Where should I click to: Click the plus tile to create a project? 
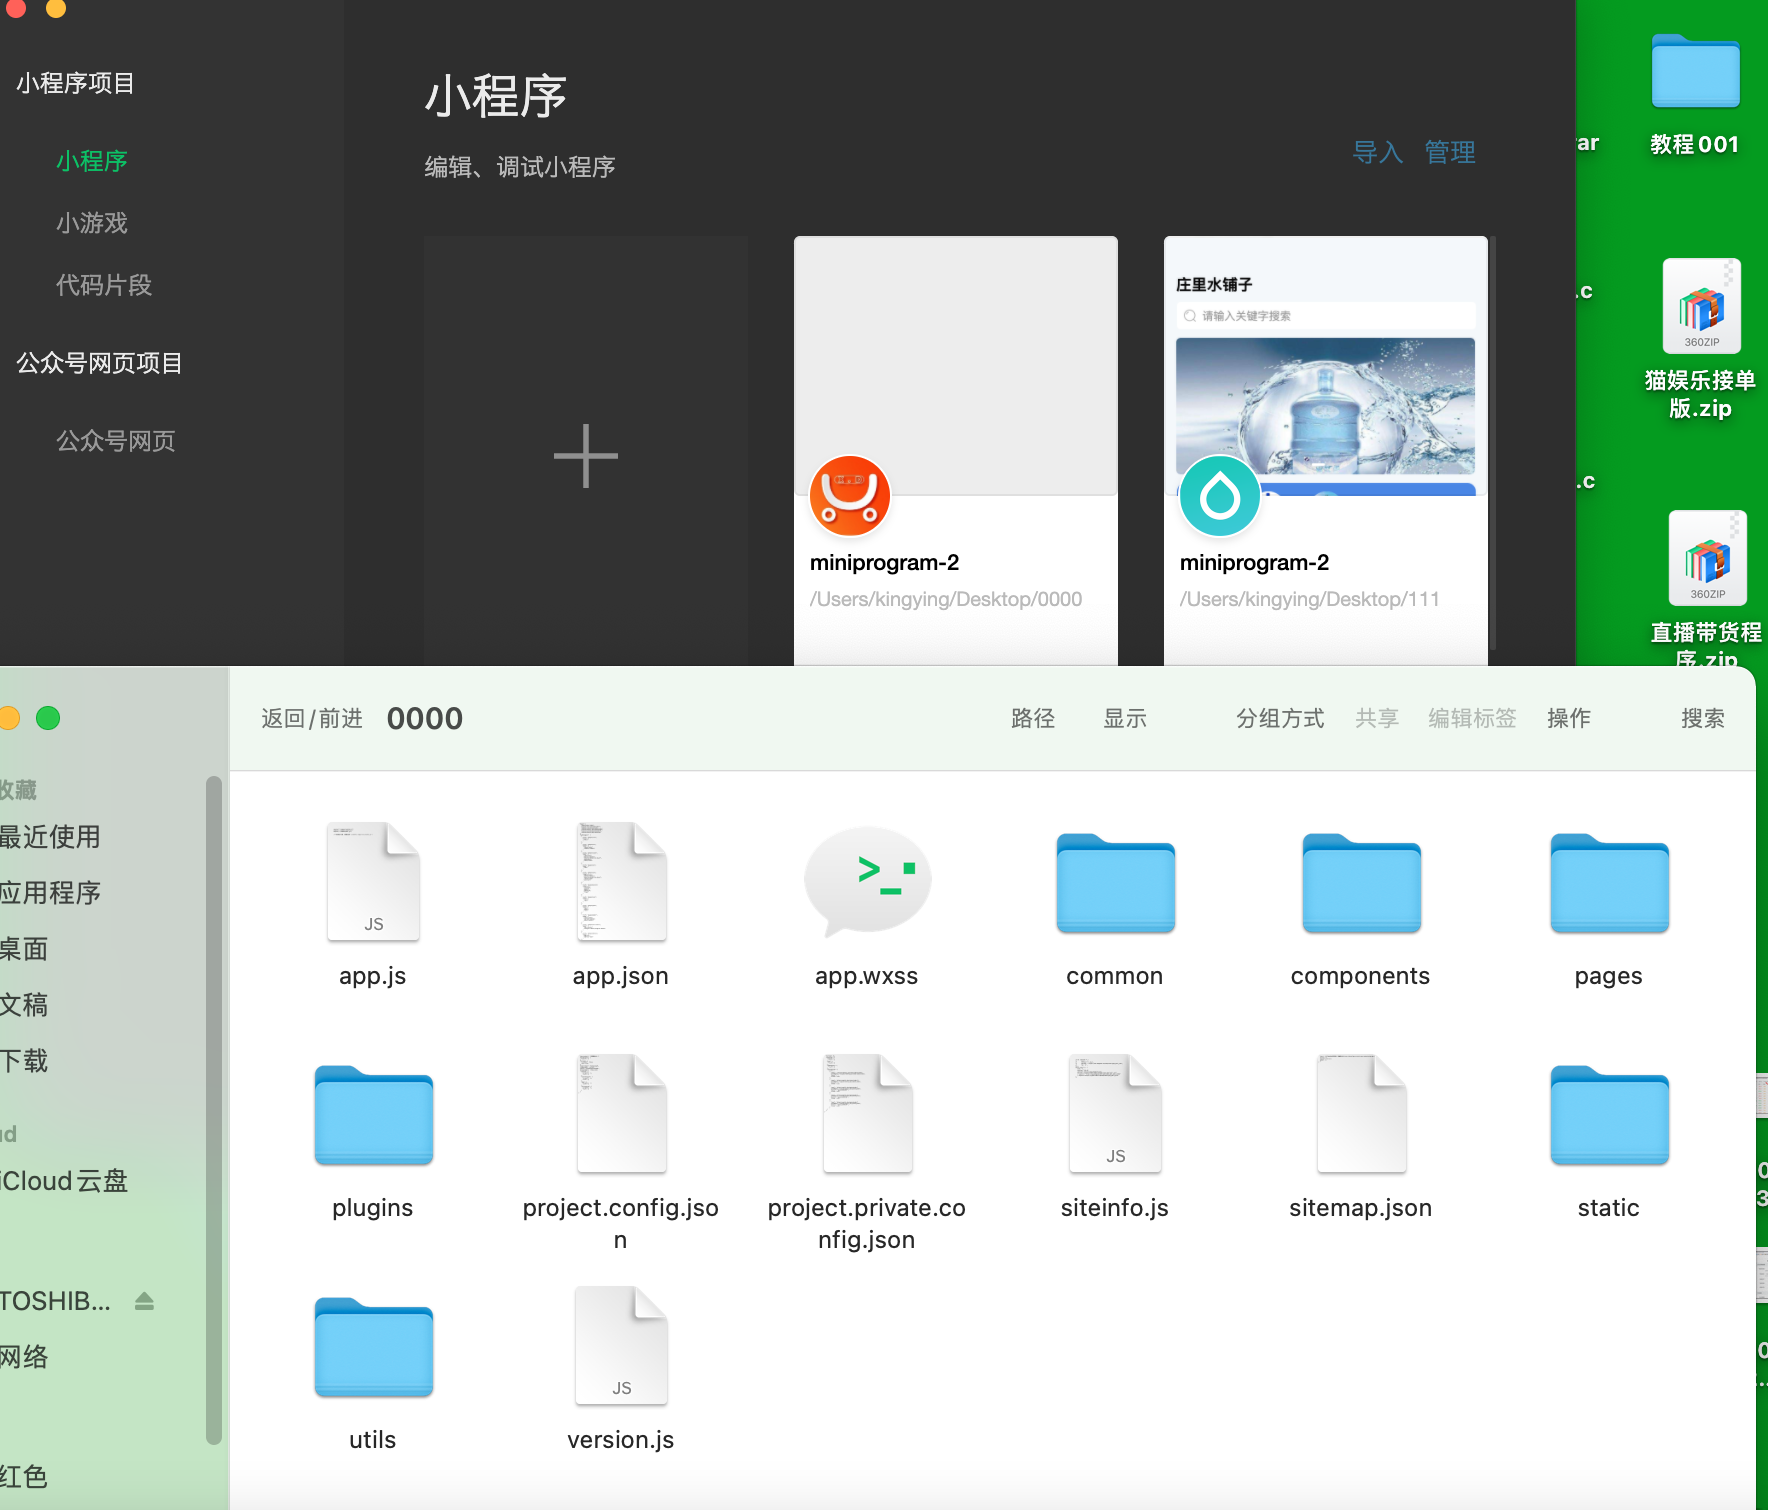click(x=585, y=455)
